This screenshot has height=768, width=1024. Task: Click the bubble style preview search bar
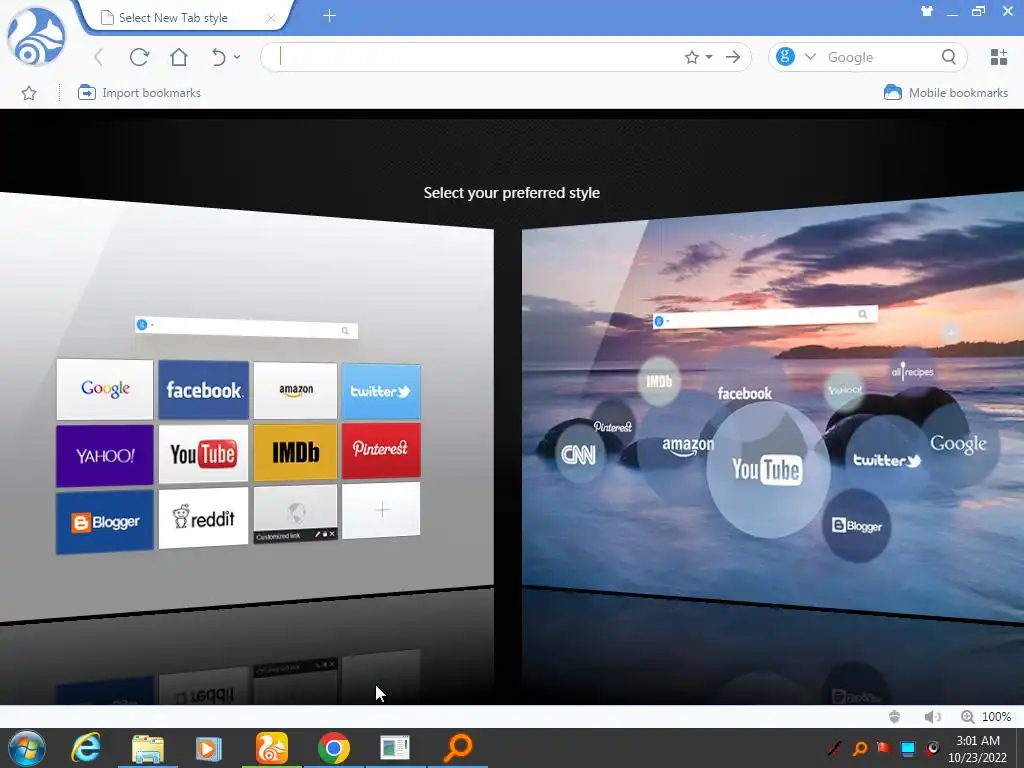[x=765, y=317]
